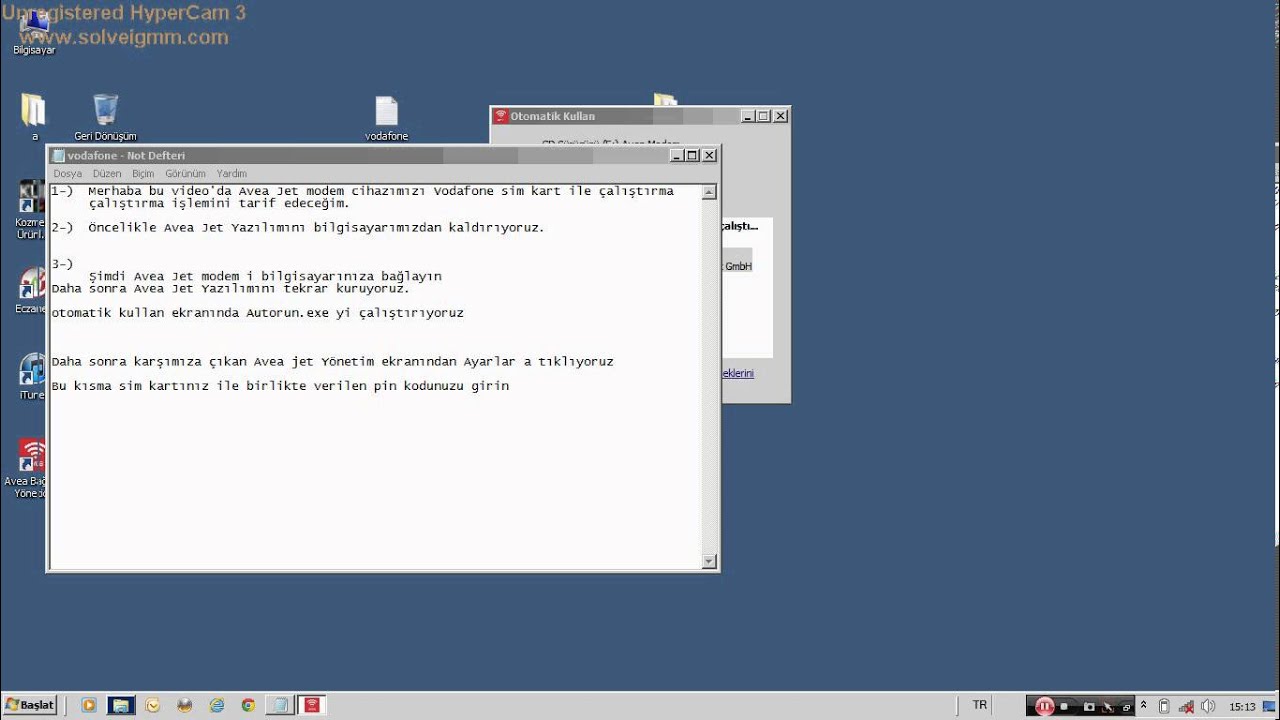Click the battery tray icon
Screen dimensions: 1280x720
pos(1164,706)
